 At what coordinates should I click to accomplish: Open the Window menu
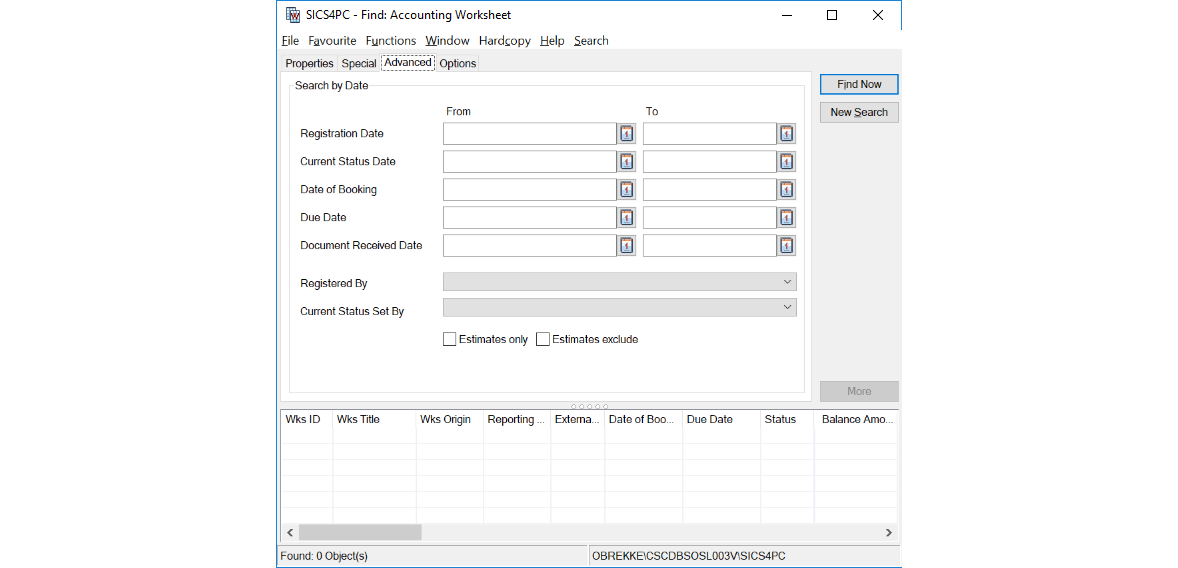447,41
